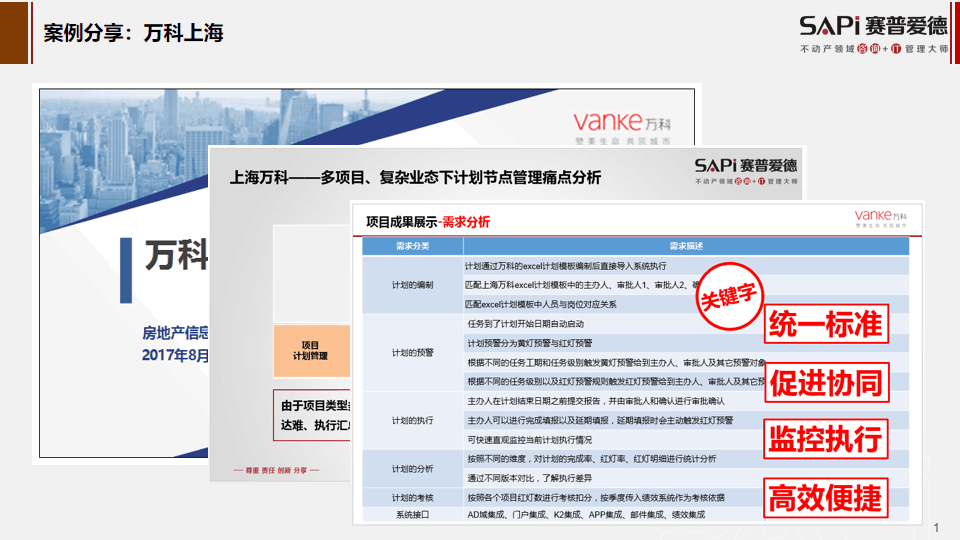Viewport: 960px width, 540px height.
Task: Click the 计划的编制 category cell
Action: [413, 285]
